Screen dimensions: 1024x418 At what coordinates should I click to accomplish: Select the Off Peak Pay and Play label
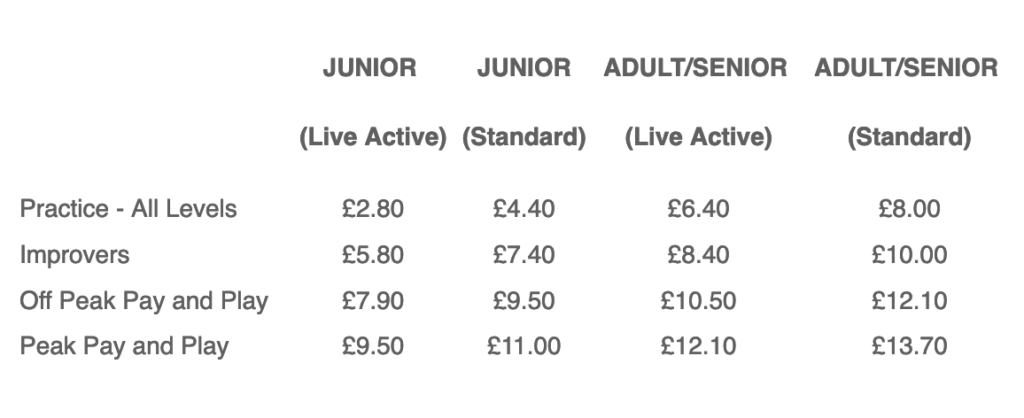(144, 301)
